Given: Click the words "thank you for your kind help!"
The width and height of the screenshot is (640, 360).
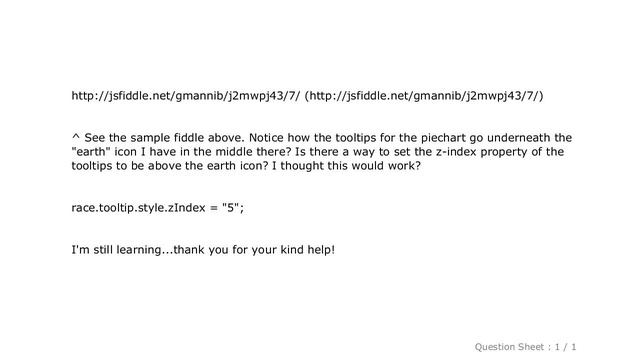Looking at the screenshot, I should coord(254,249).
